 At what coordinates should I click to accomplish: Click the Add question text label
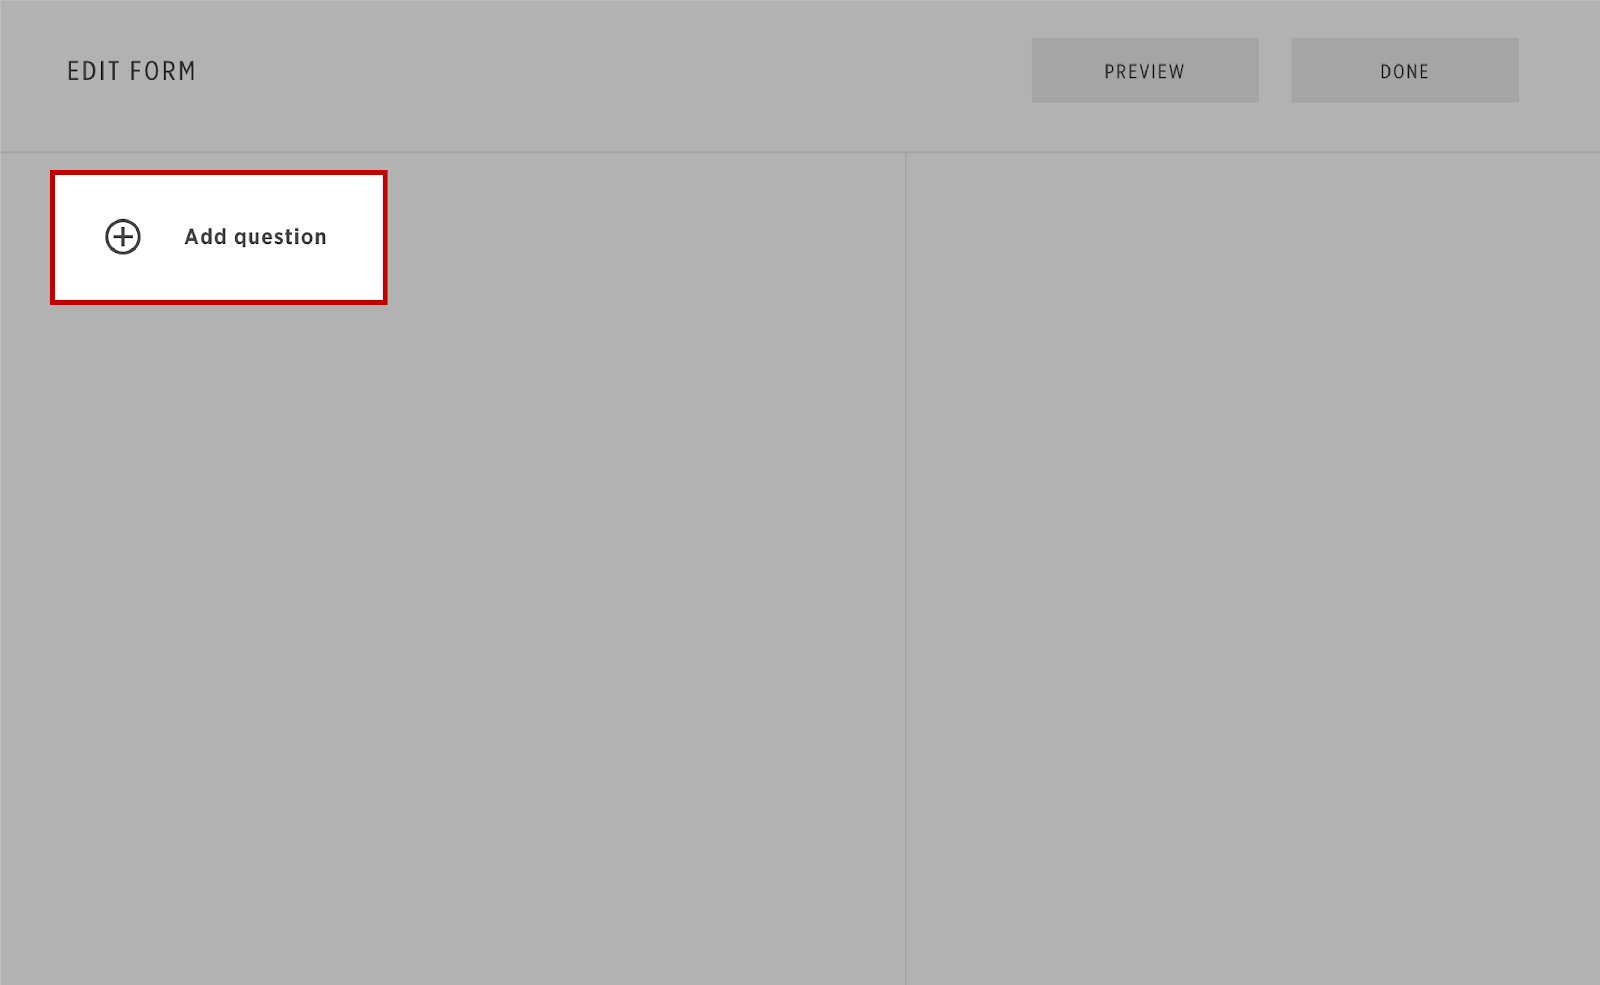pos(255,237)
